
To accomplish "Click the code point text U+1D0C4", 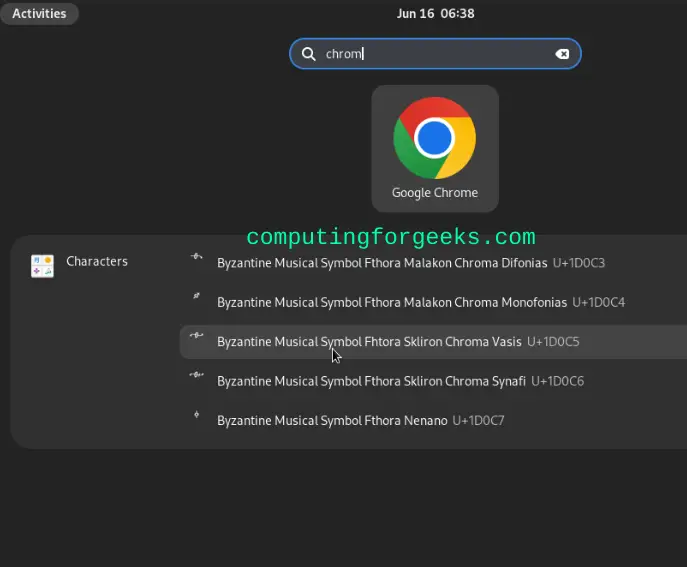I will click(598, 302).
